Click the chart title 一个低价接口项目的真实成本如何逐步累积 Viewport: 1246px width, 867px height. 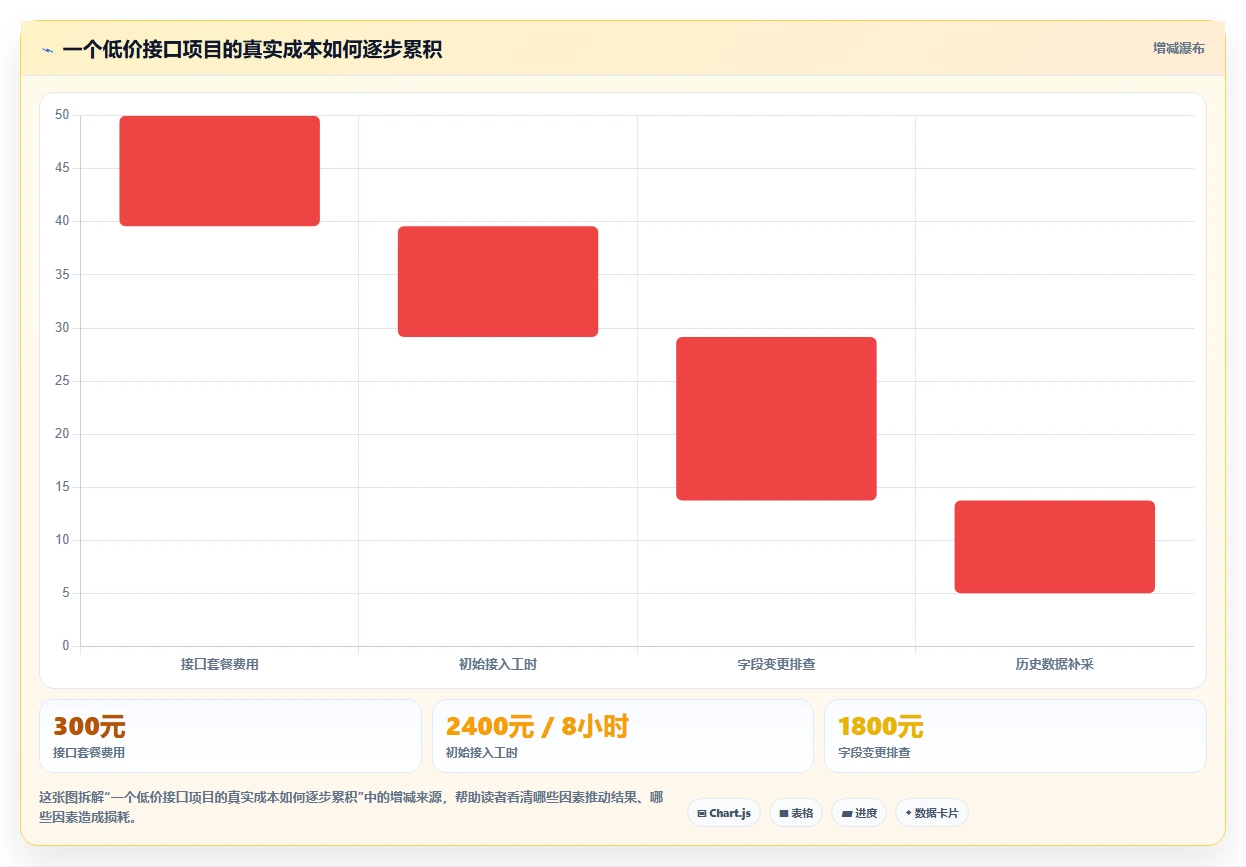pyautogui.click(x=252, y=49)
